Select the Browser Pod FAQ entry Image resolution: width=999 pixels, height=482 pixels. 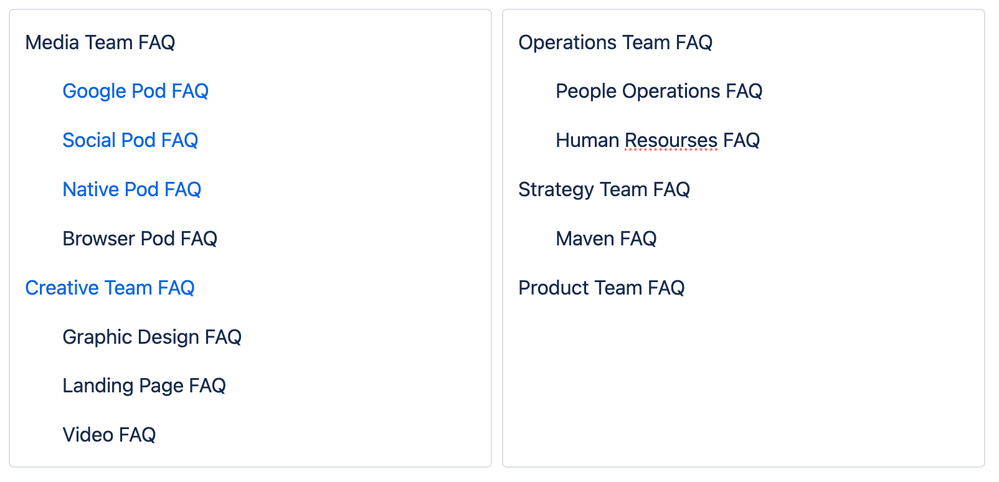coord(140,239)
